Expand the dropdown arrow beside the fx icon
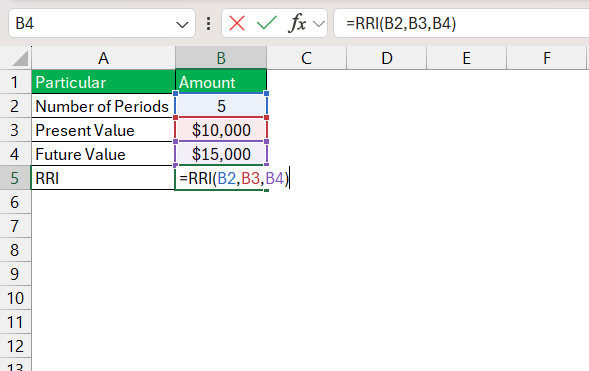589x371 pixels. (319, 24)
